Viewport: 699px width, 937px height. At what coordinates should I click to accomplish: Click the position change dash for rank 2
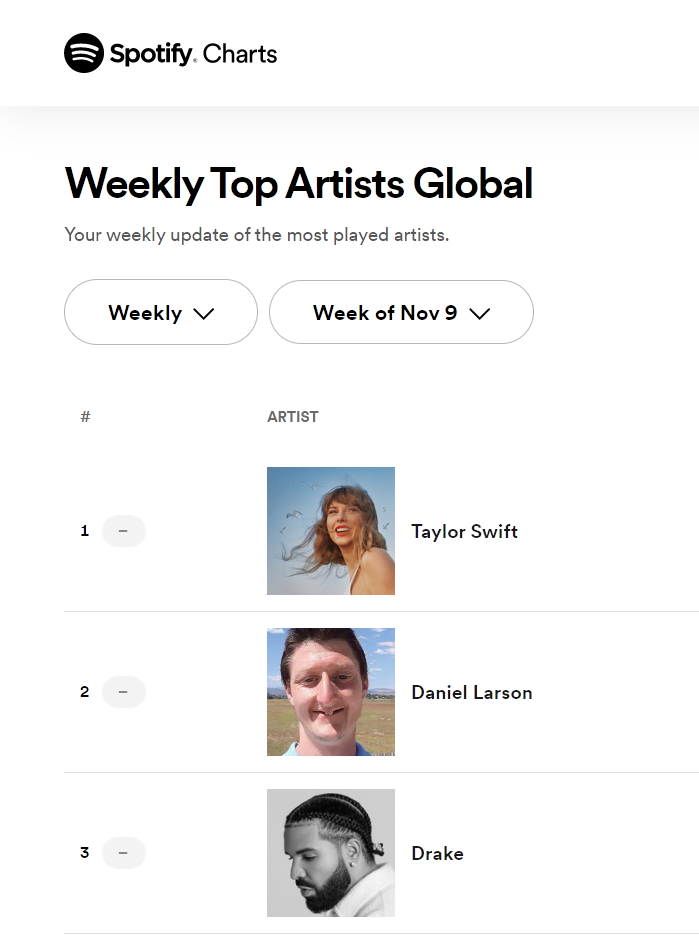pyautogui.click(x=124, y=692)
